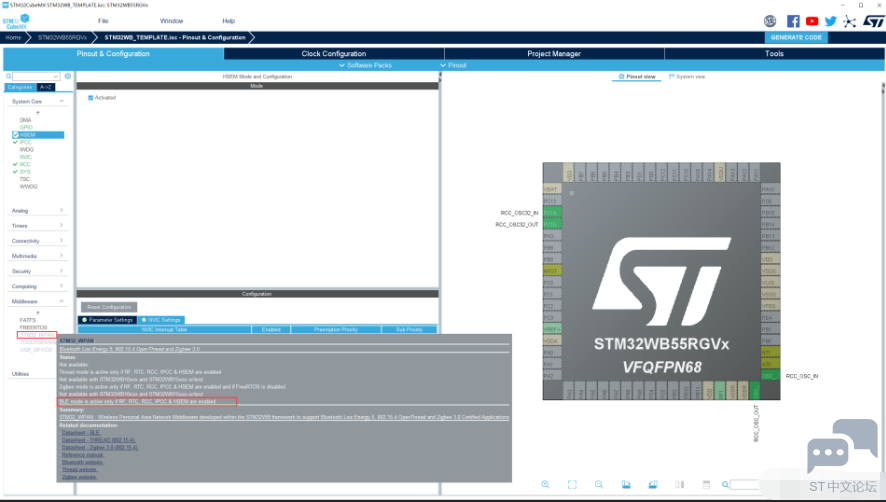
Task: Click the pin search input field
Action: pos(745,484)
